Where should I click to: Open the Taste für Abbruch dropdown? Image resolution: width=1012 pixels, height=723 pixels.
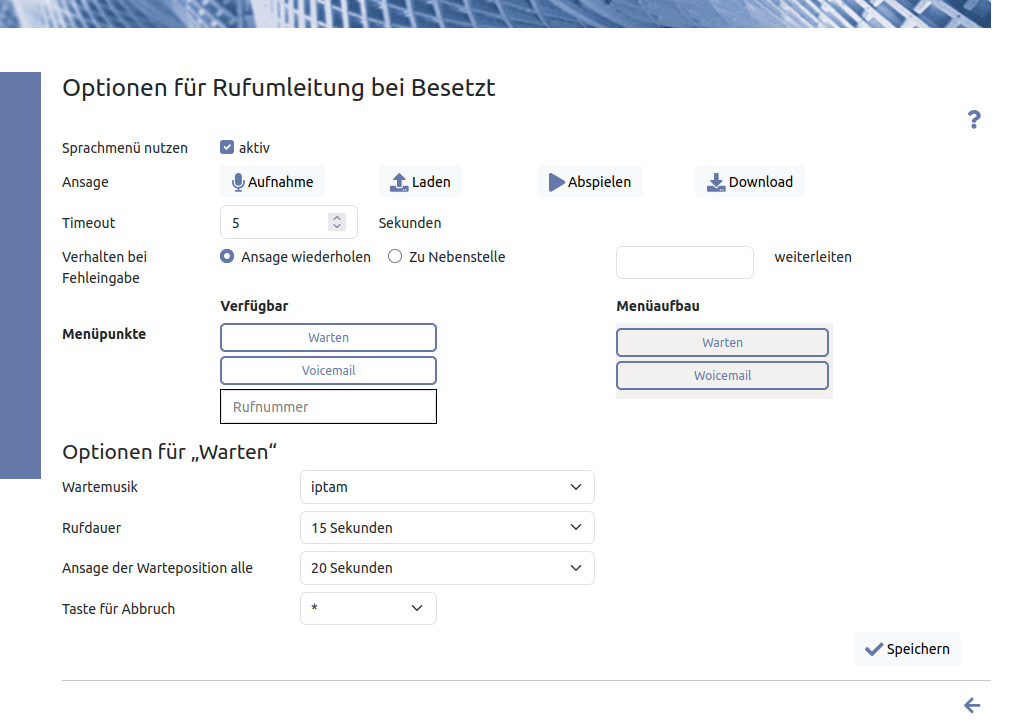coord(368,608)
